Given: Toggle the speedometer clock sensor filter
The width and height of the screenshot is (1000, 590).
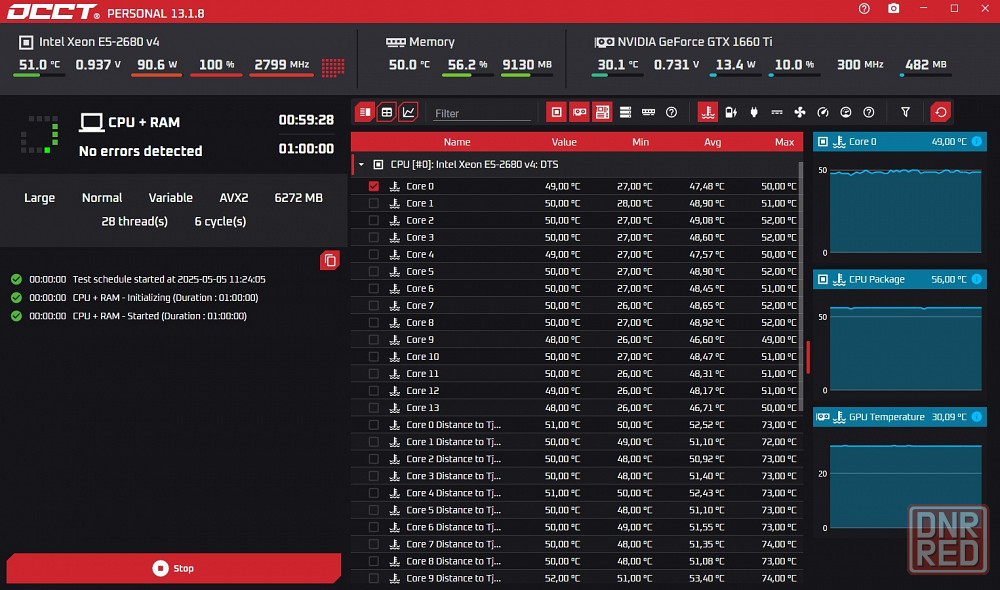Looking at the screenshot, I should (x=823, y=112).
